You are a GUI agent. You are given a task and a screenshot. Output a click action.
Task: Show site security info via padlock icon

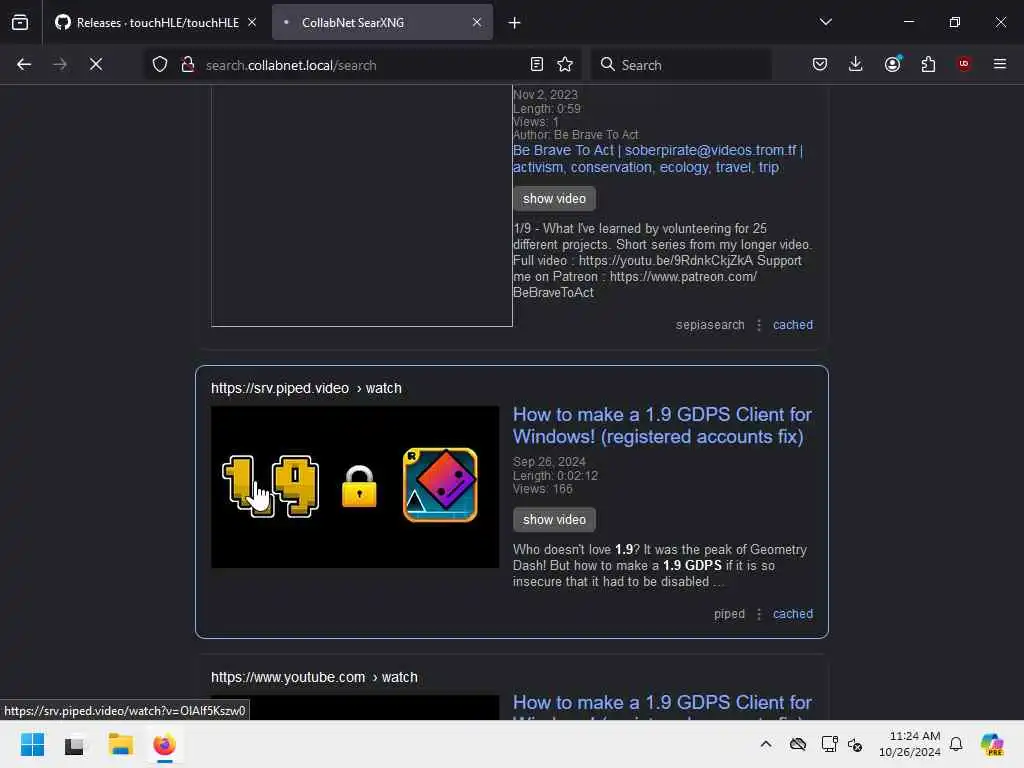188,64
